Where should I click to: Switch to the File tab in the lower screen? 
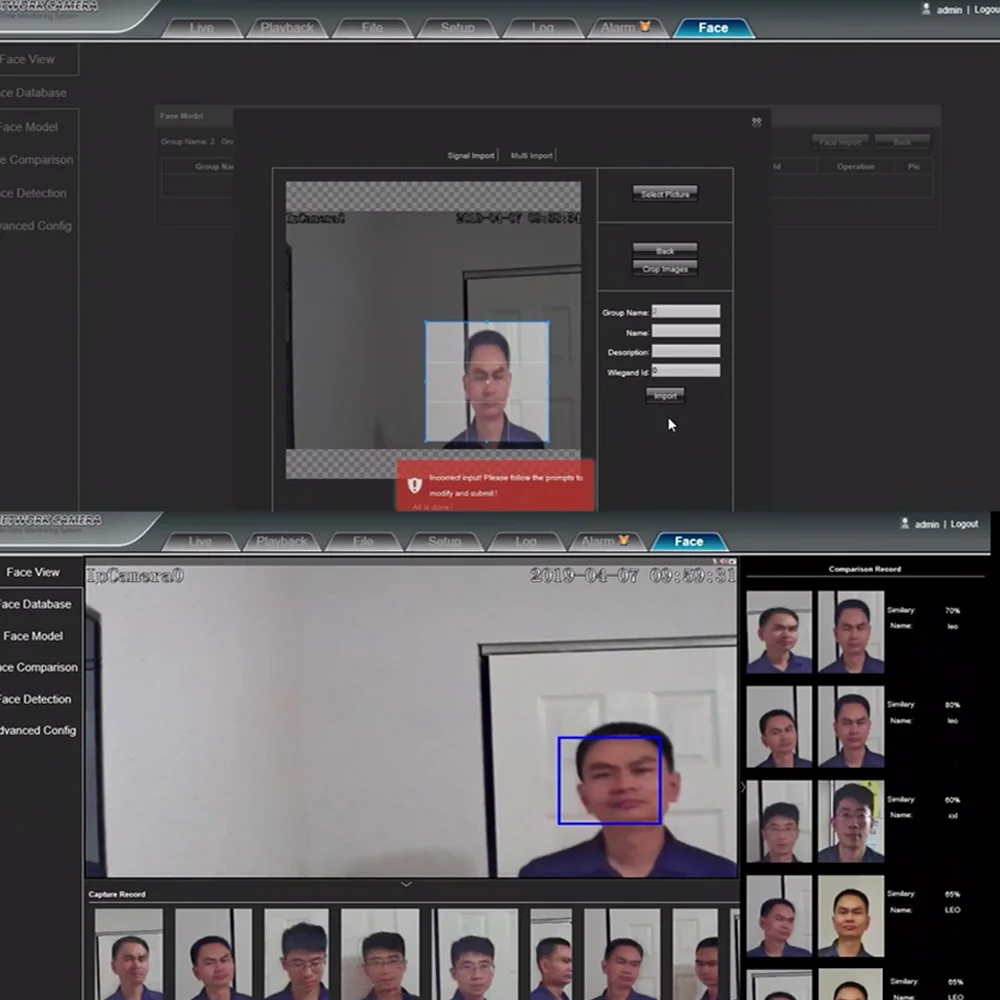[364, 541]
